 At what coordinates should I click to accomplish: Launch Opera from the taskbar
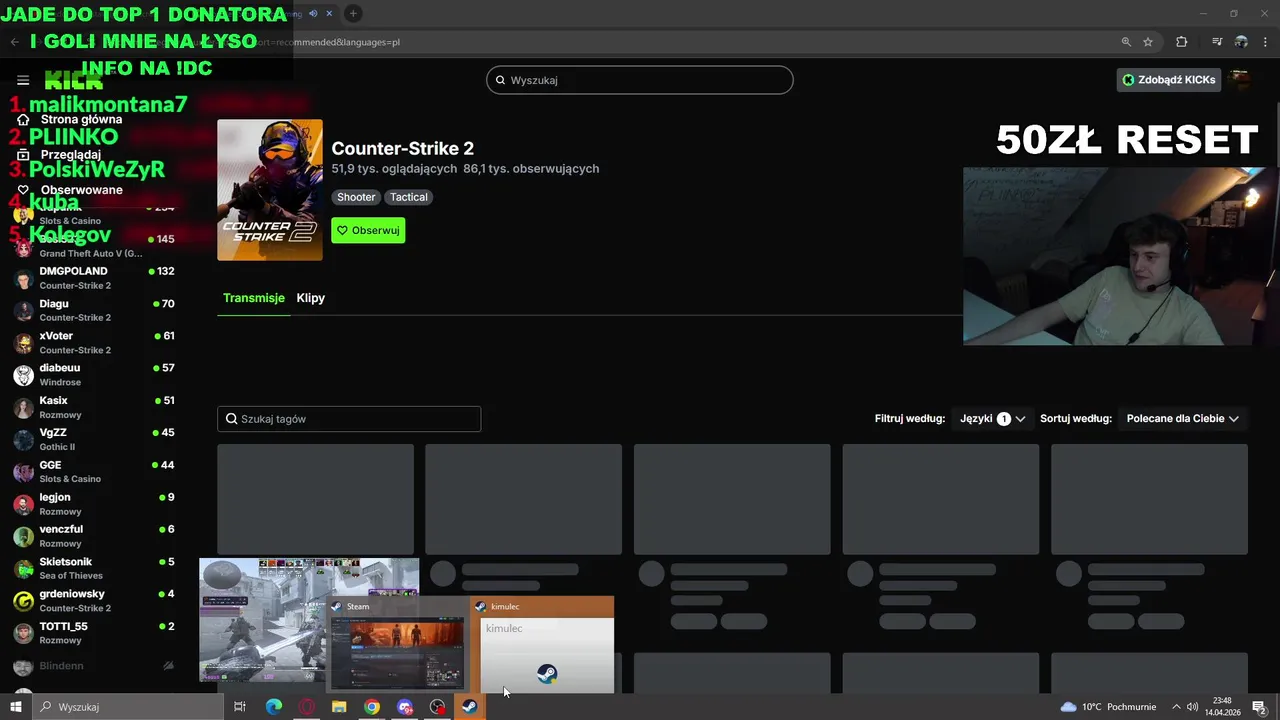[306, 707]
